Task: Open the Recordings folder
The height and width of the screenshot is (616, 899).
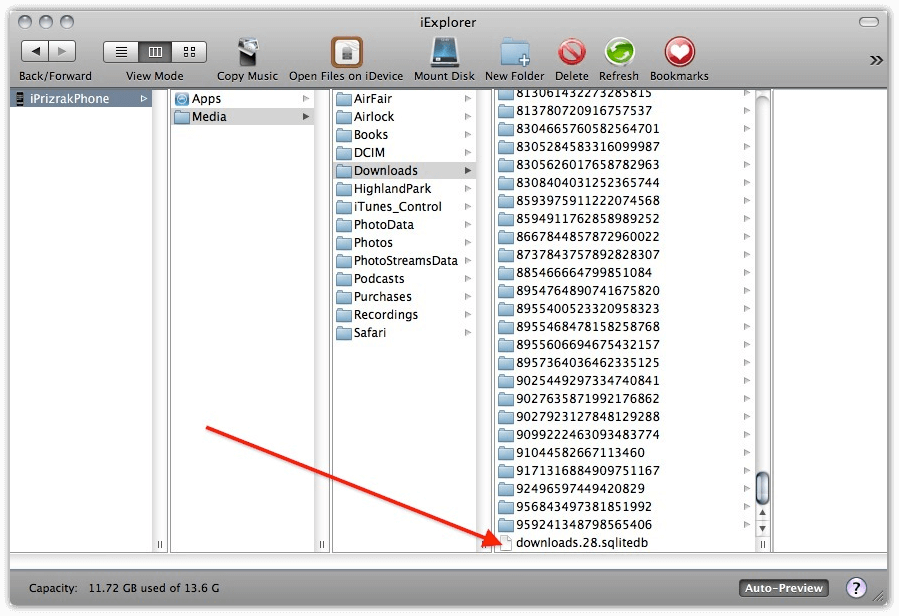Action: coord(405,315)
